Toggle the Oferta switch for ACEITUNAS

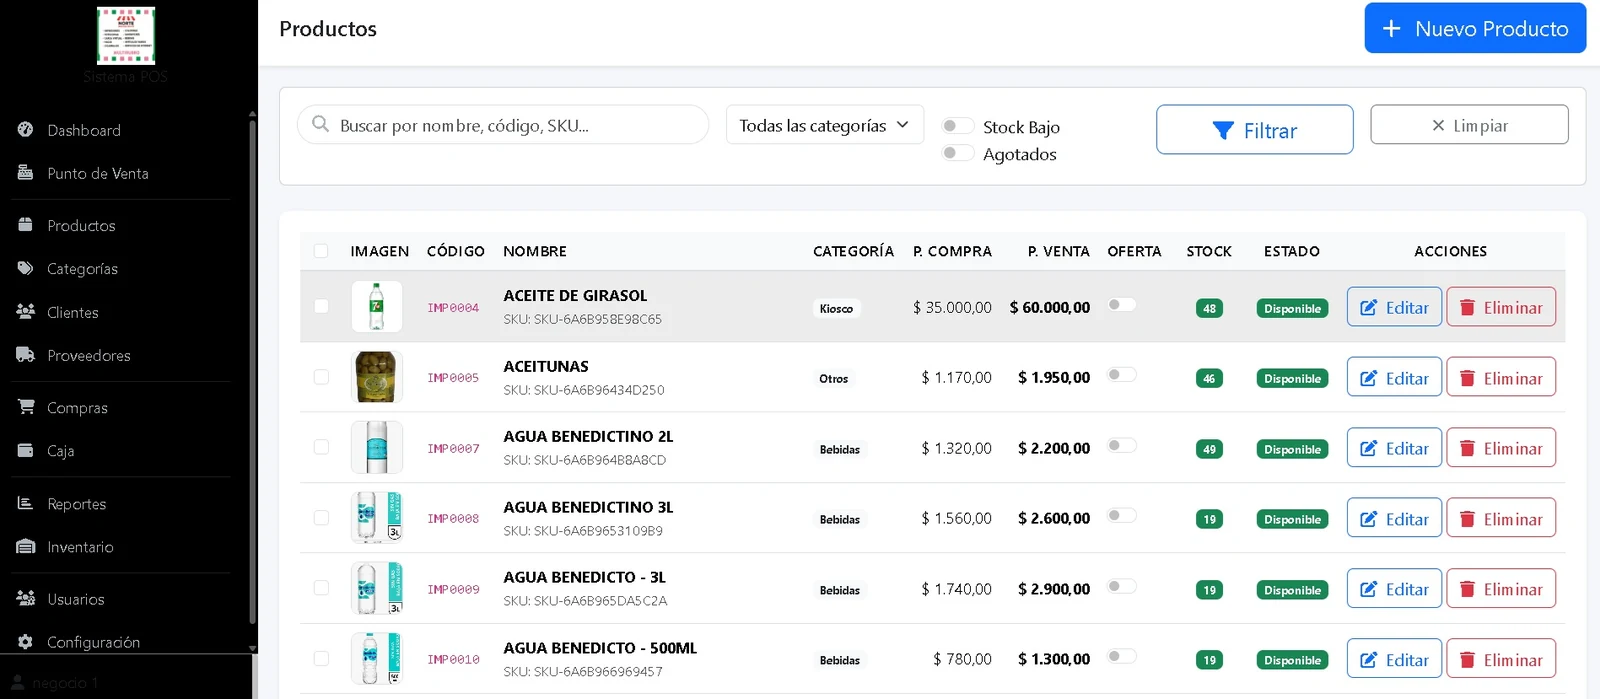coord(1122,374)
